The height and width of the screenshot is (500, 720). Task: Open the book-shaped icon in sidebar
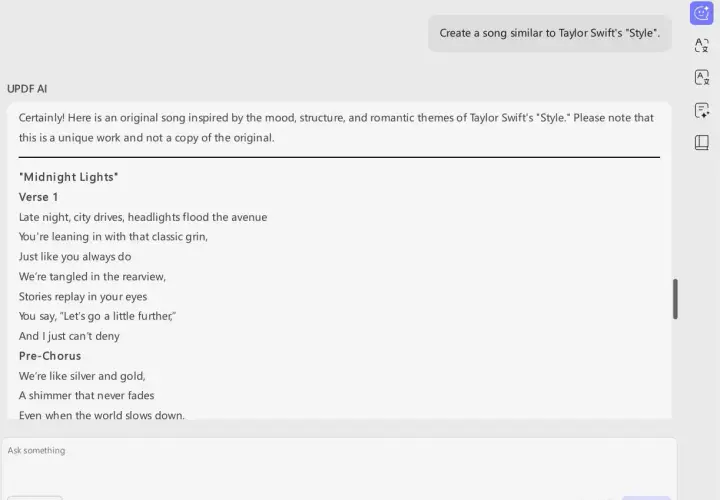(701, 142)
